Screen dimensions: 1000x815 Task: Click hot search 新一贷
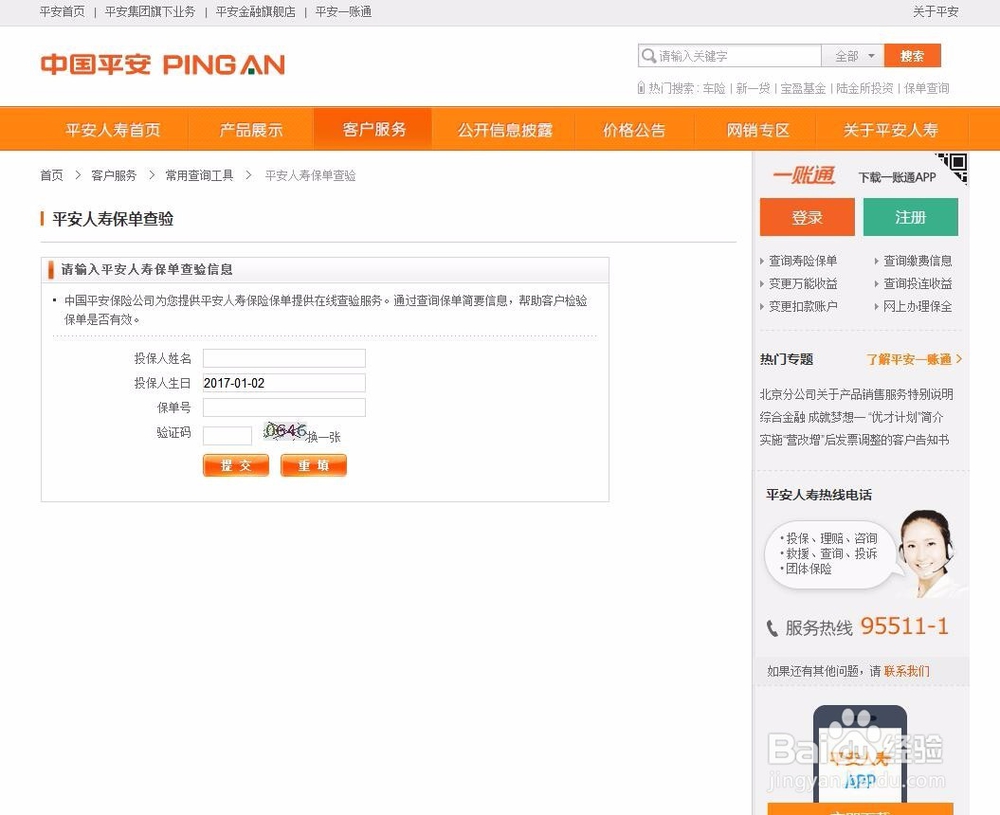pos(753,88)
